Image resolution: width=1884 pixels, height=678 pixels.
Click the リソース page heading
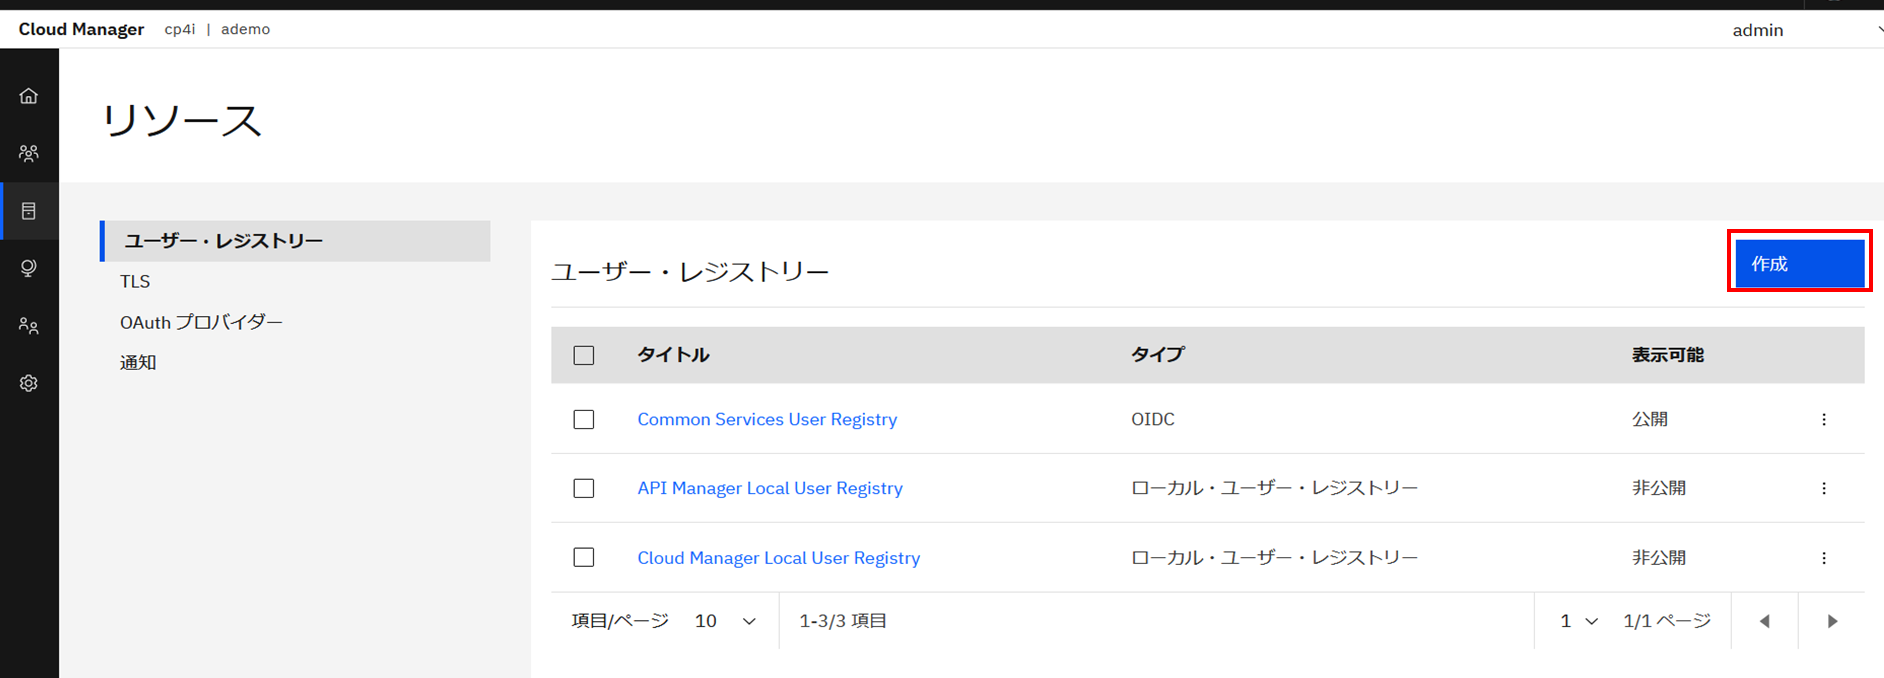pyautogui.click(x=182, y=121)
